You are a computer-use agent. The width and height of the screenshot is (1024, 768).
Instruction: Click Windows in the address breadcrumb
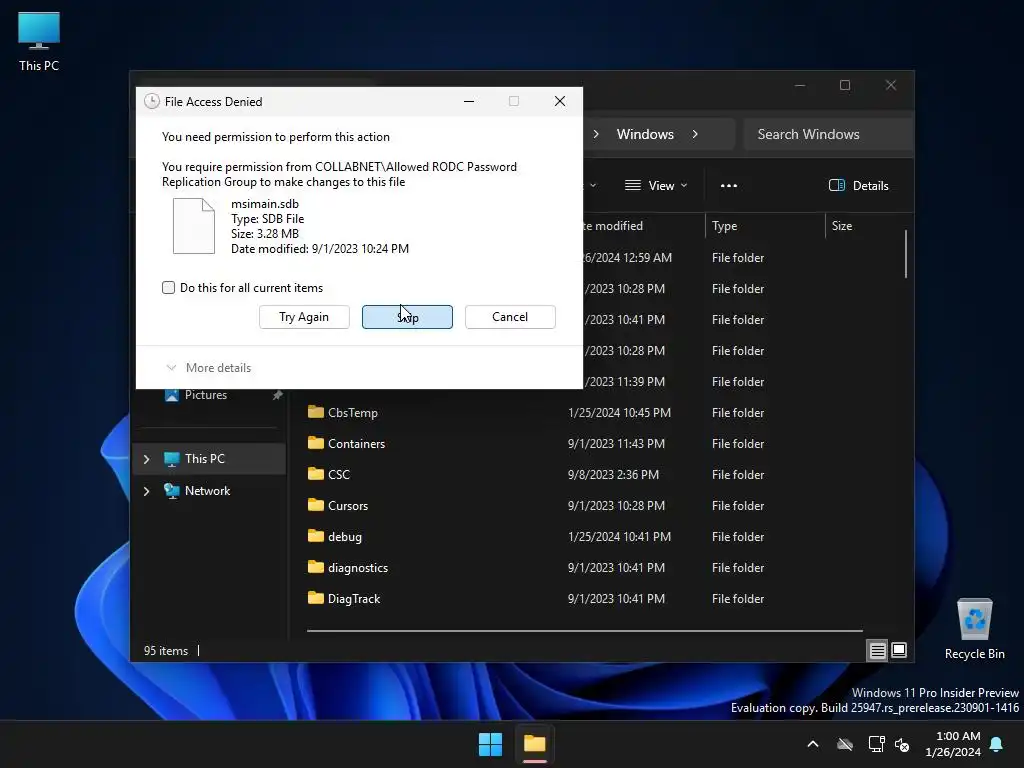[645, 134]
